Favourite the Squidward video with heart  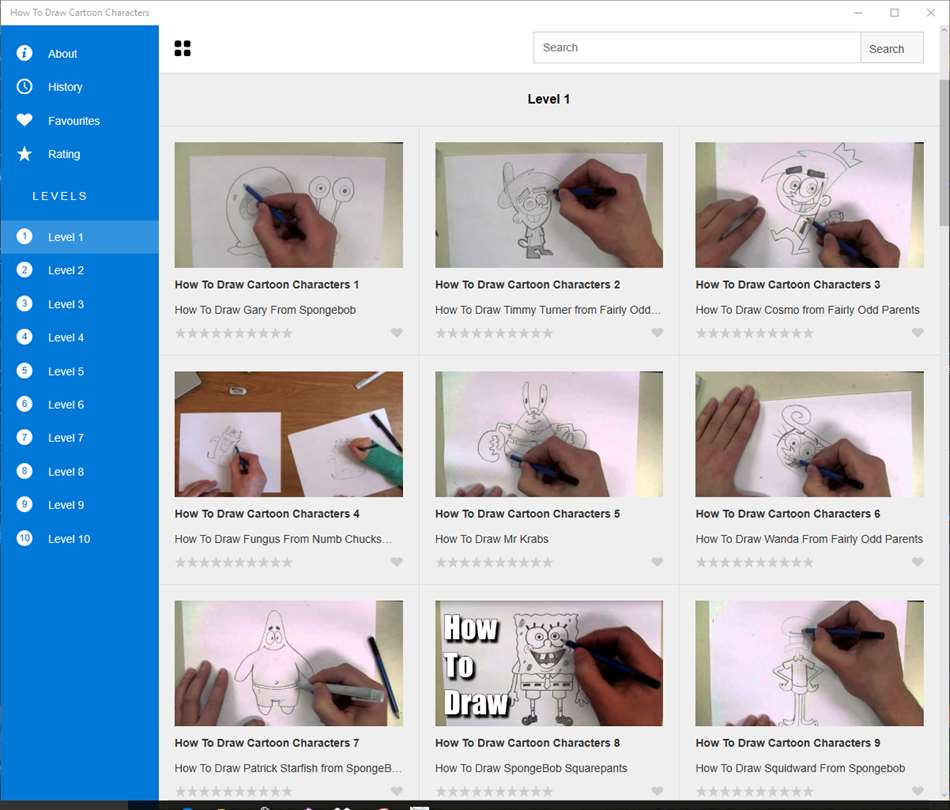coord(918,791)
